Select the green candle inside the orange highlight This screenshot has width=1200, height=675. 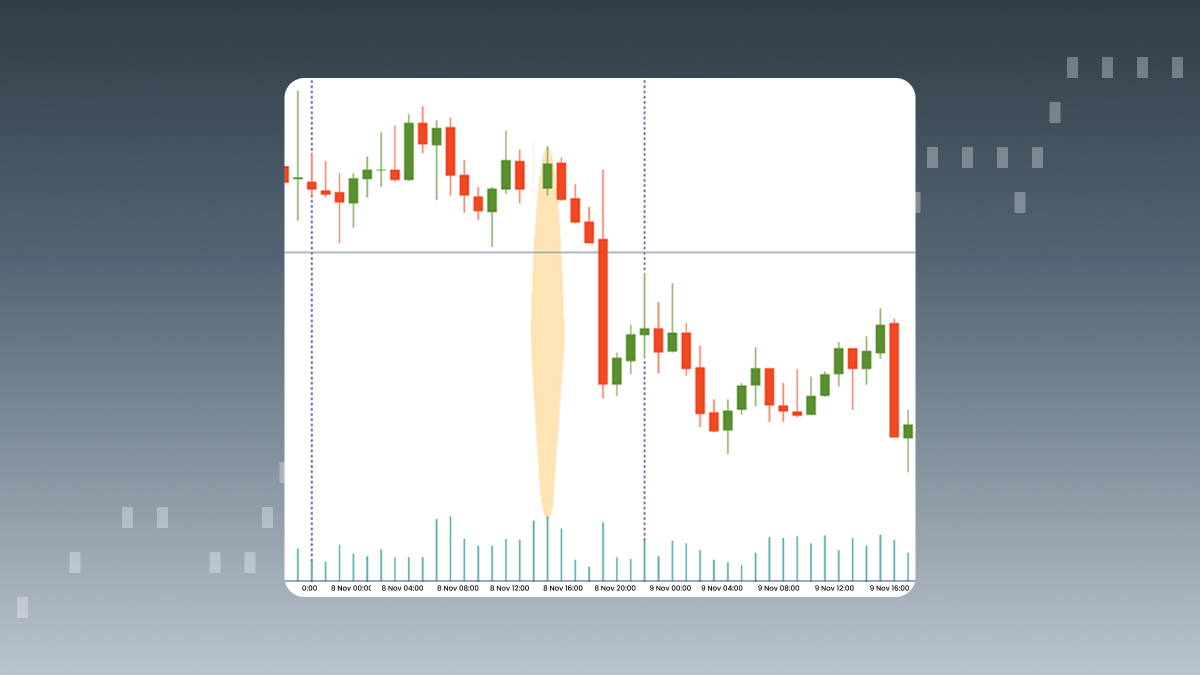pyautogui.click(x=547, y=176)
